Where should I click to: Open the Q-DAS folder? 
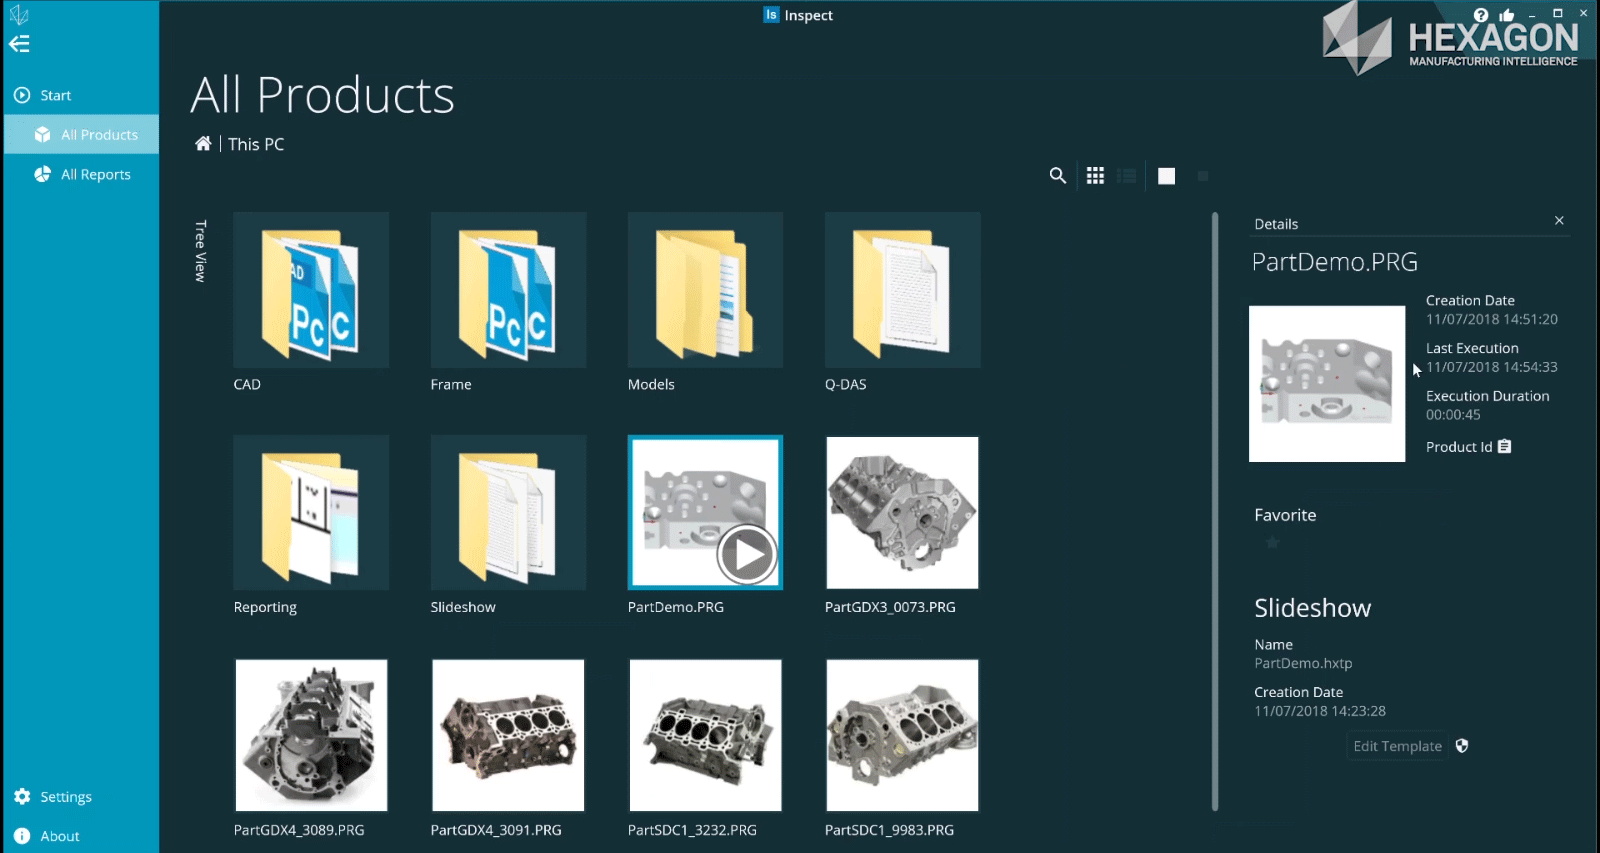point(902,290)
